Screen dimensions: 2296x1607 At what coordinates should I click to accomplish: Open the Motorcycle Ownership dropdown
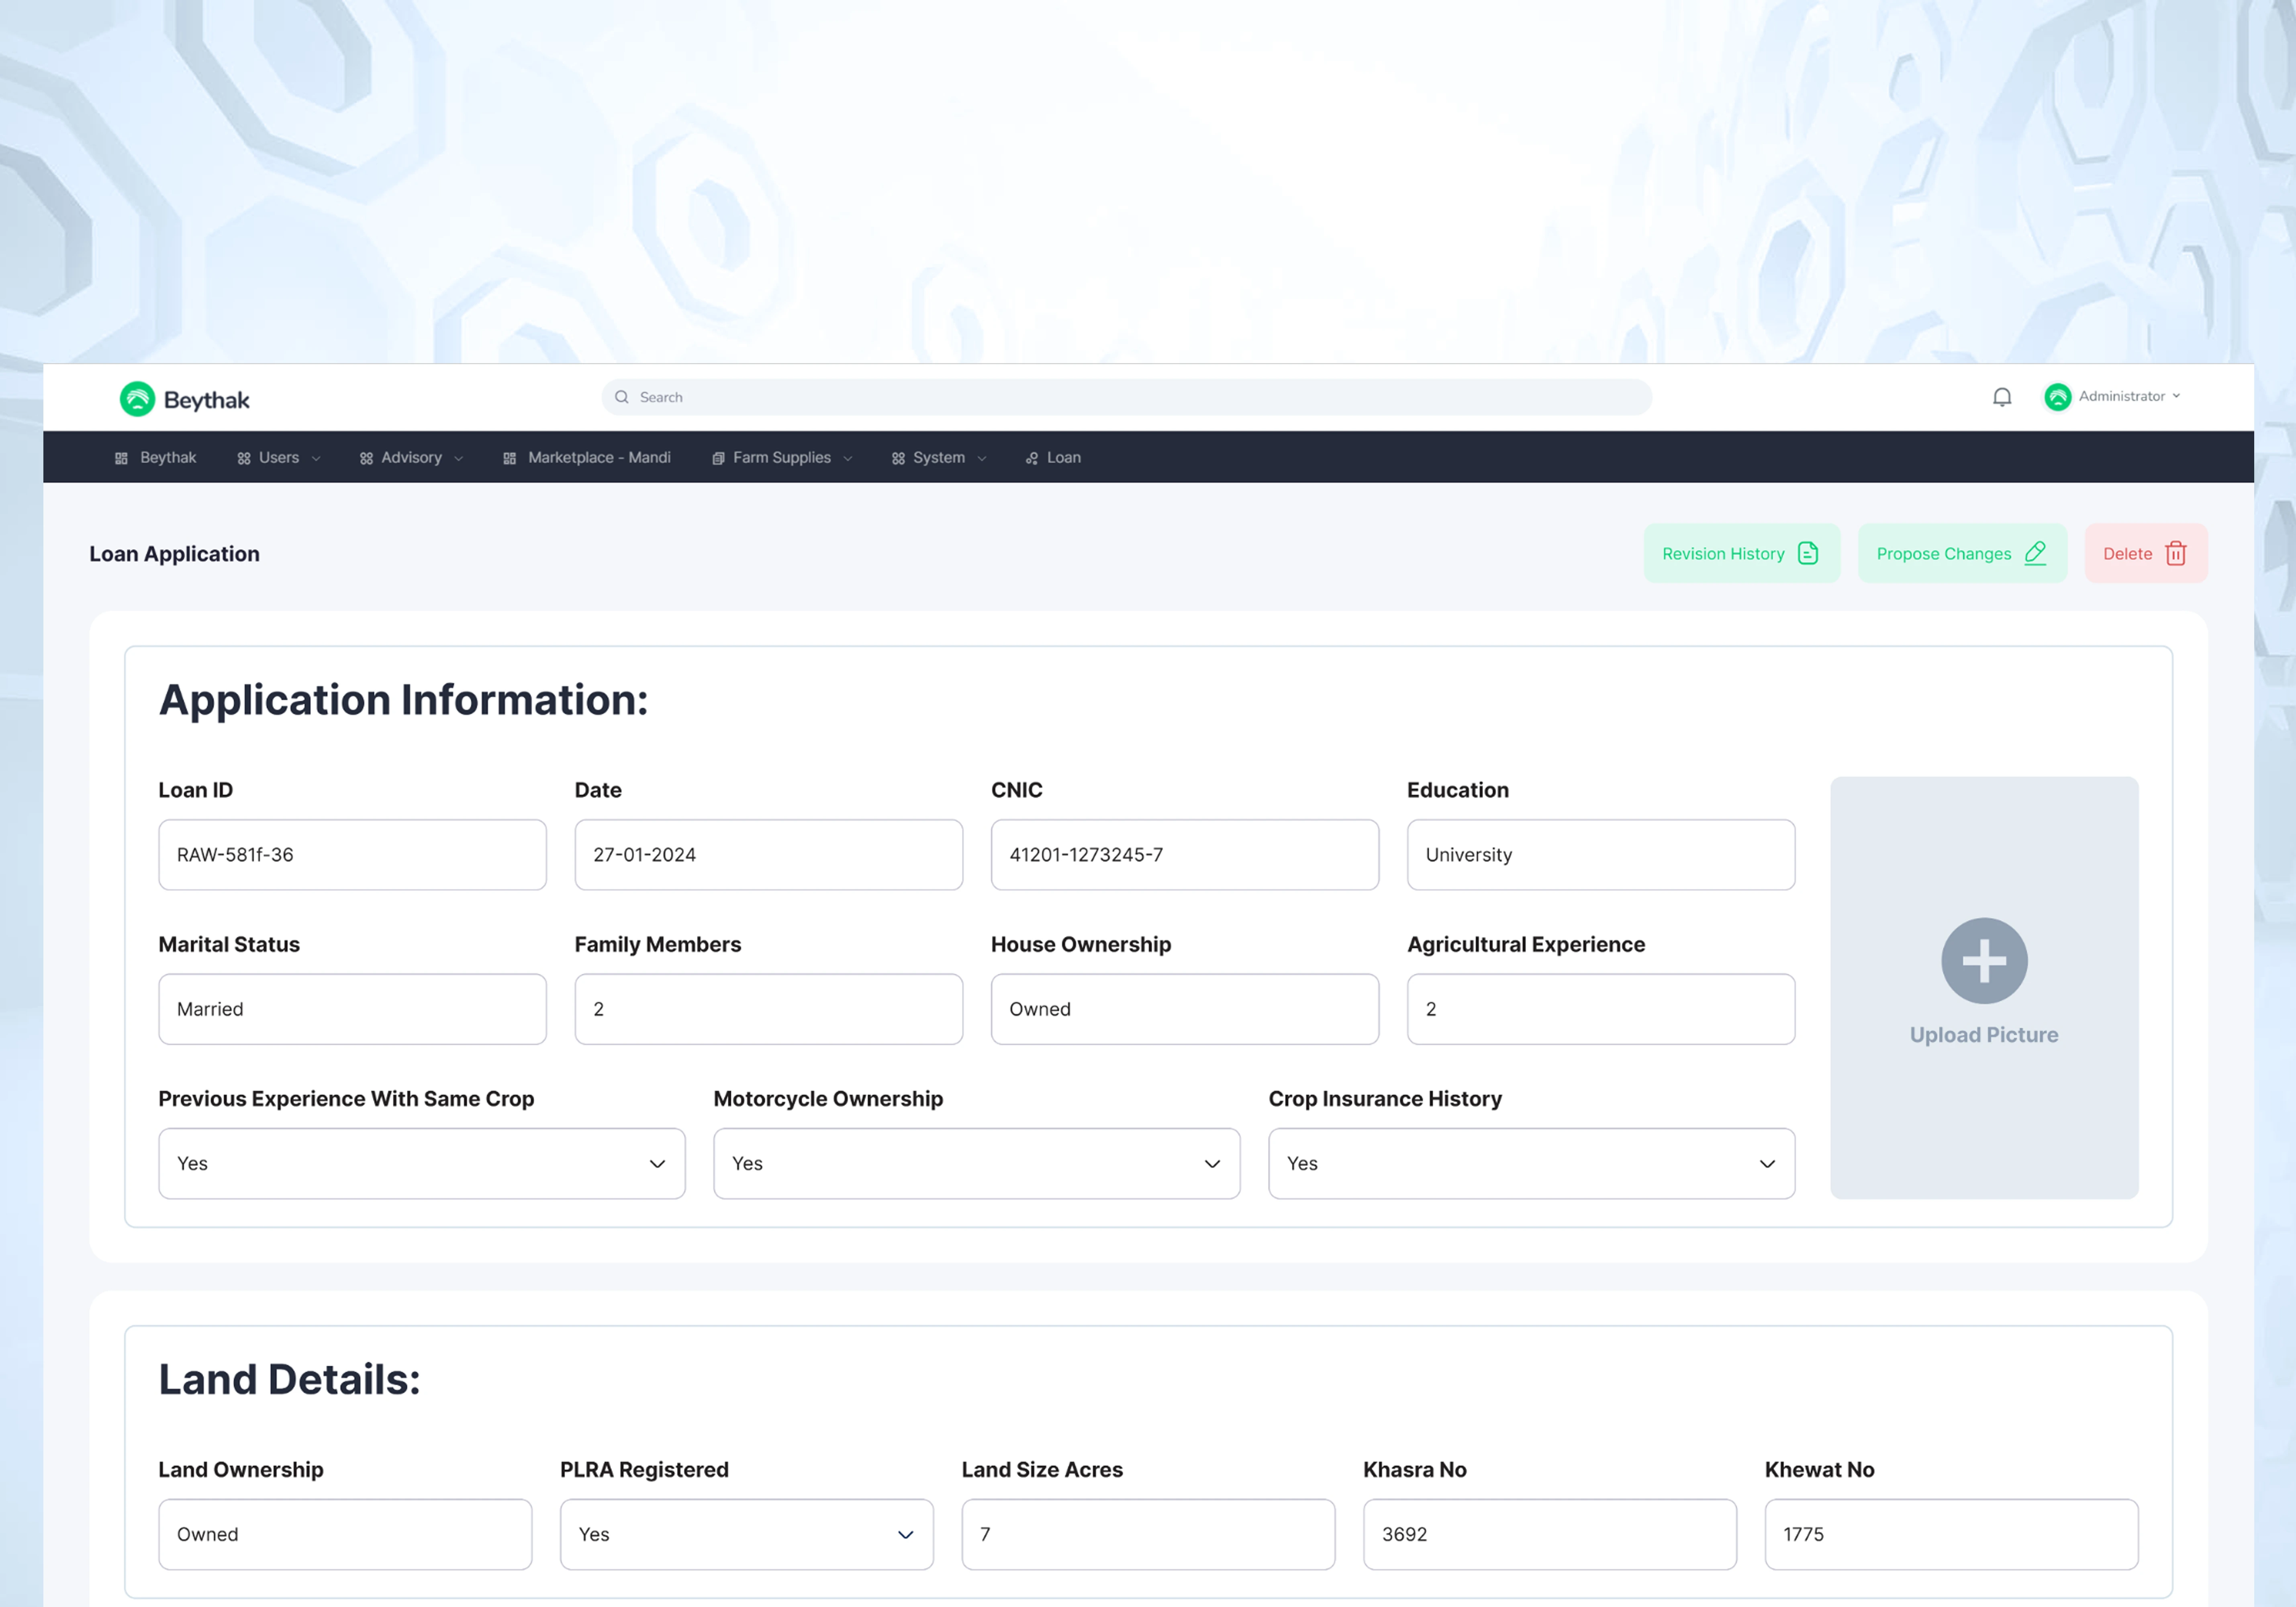tap(976, 1163)
